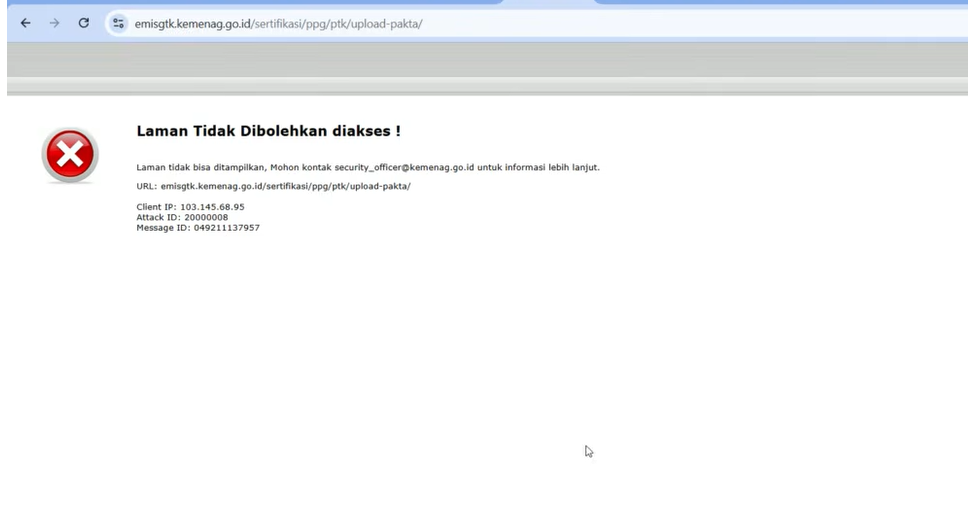Click the red X error icon
Image resolution: width=968 pixels, height=515 pixels.
(70, 155)
